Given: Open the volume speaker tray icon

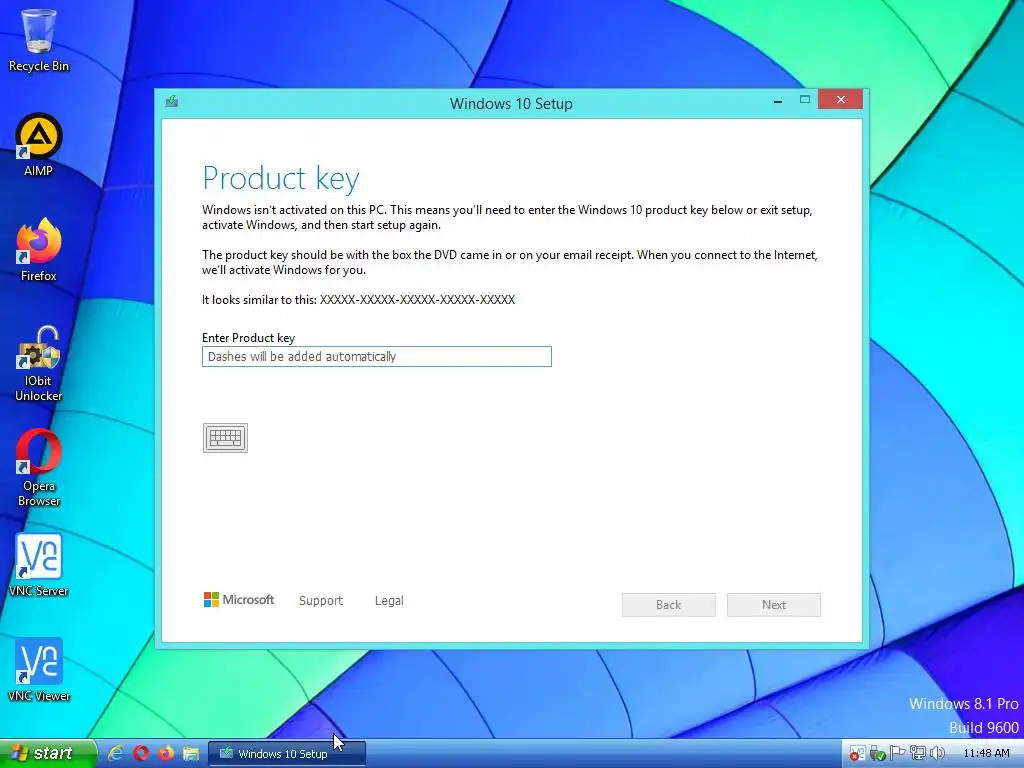Looking at the screenshot, I should [x=937, y=754].
